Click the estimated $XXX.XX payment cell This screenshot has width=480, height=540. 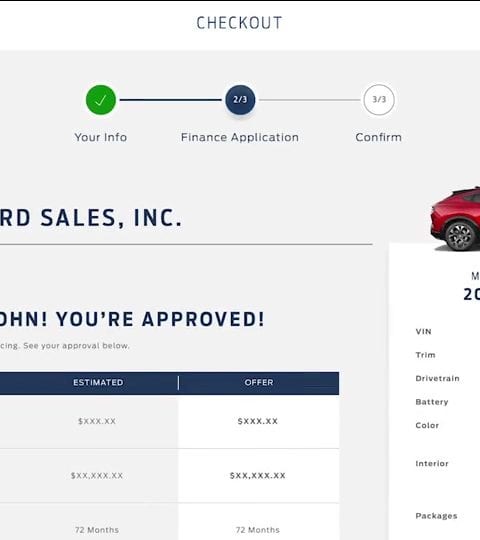(89, 421)
